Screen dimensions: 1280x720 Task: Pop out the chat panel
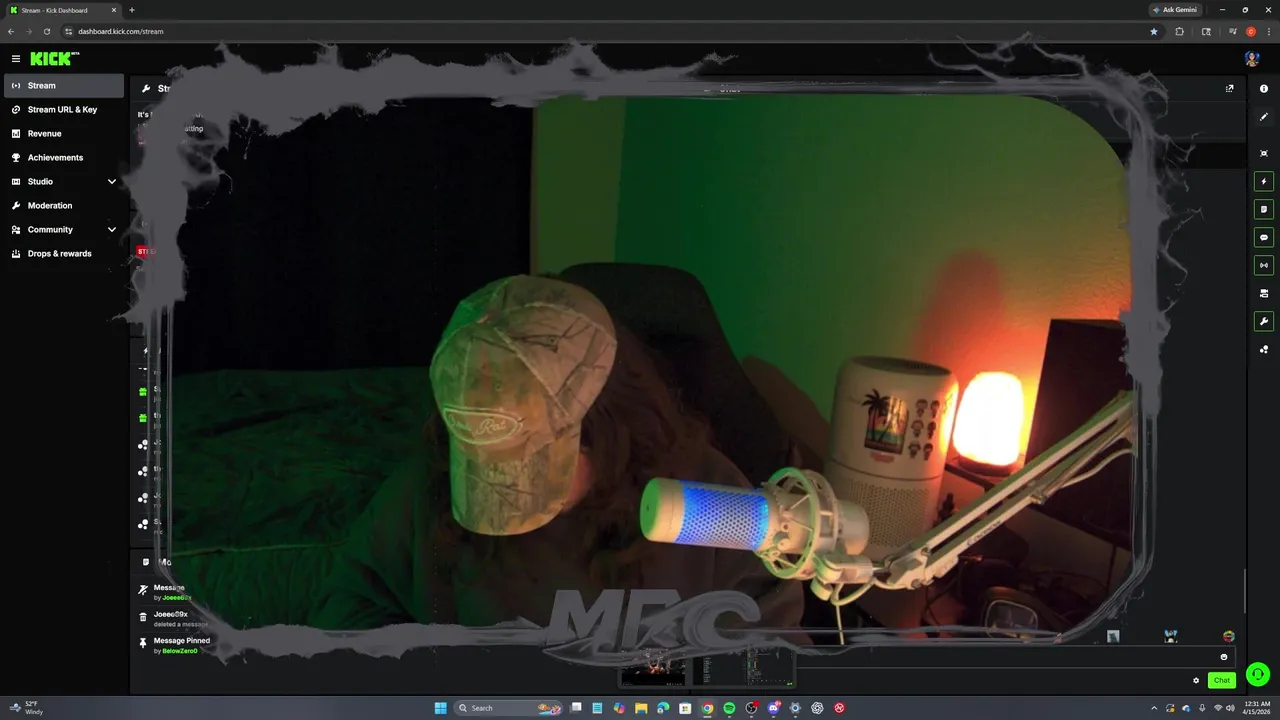tap(1229, 88)
